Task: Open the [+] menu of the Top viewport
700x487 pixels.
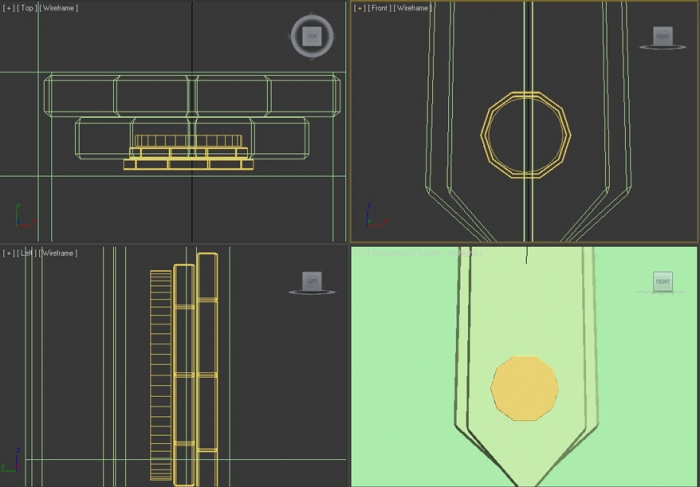Action: [x=8, y=8]
